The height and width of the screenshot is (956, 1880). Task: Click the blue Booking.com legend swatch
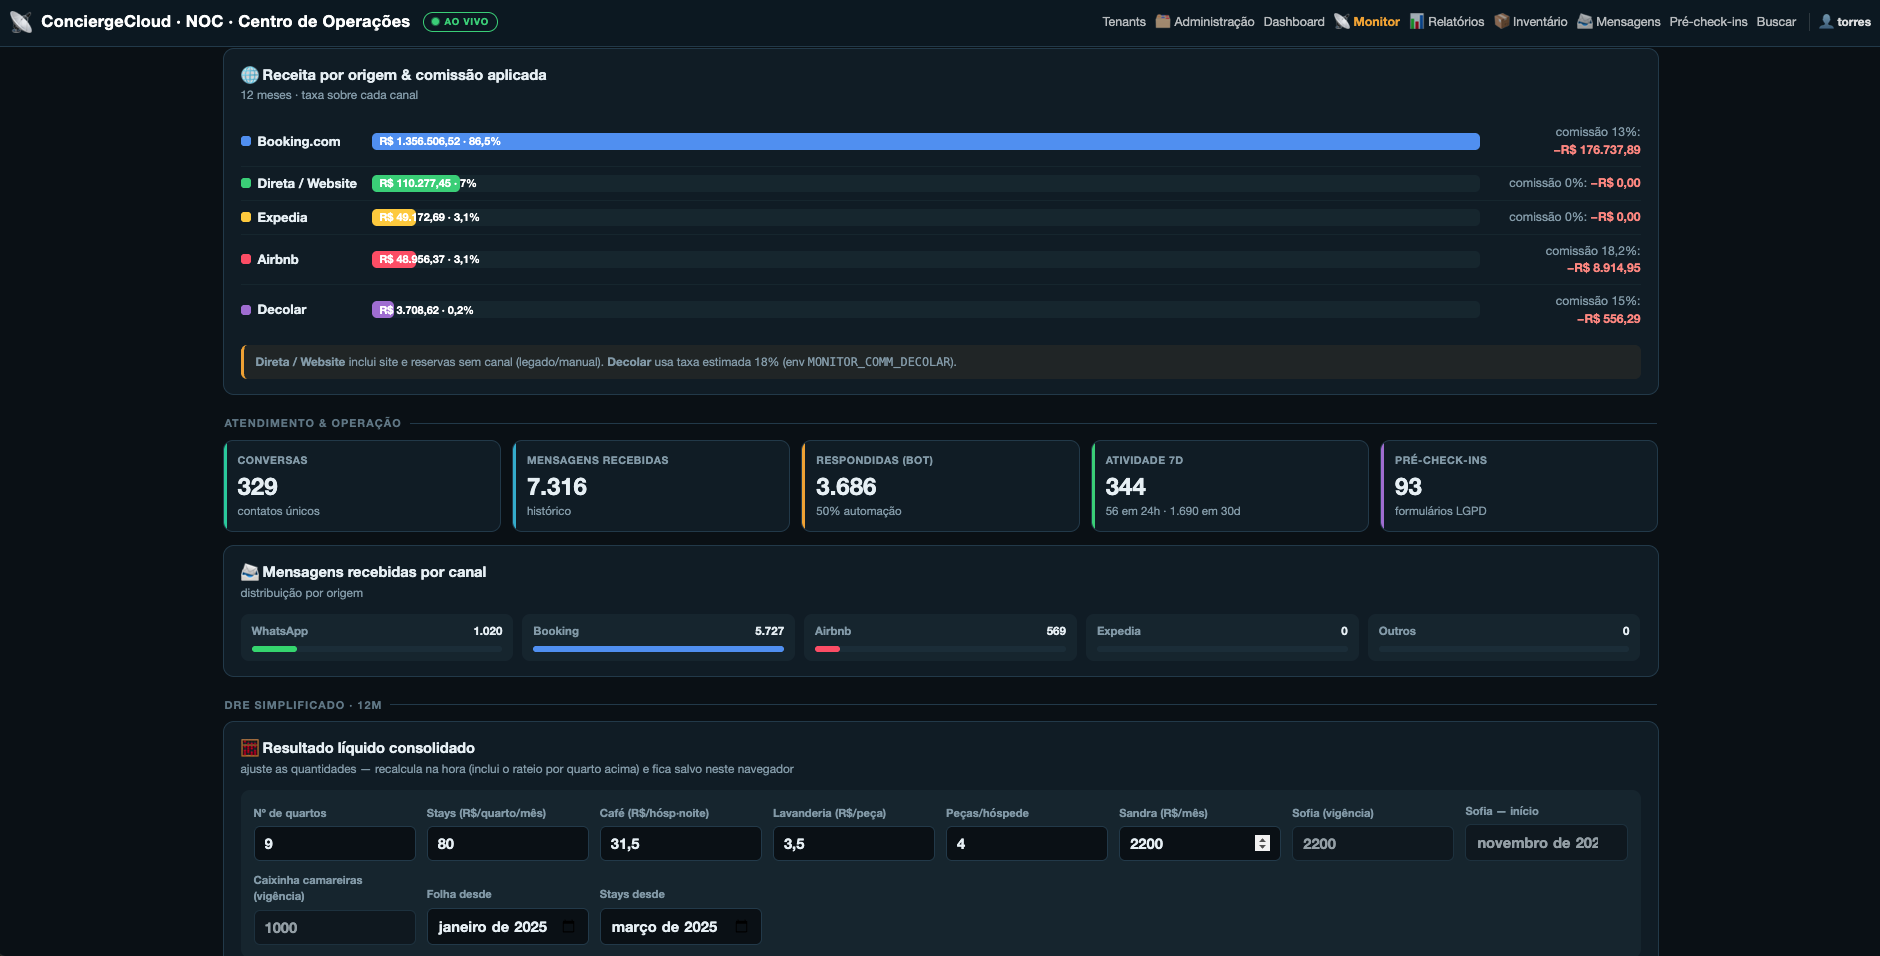(x=246, y=141)
